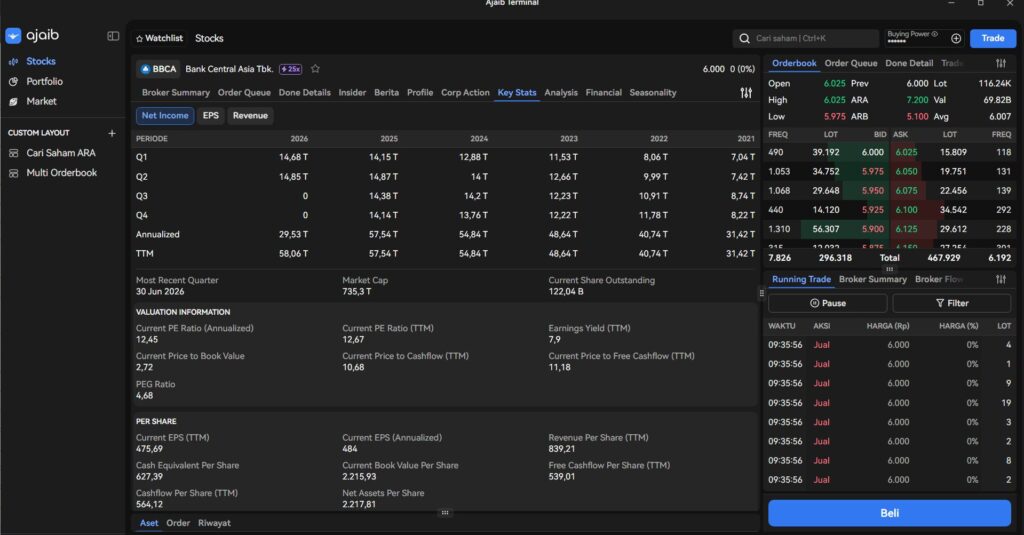This screenshot has width=1024, height=535.
Task: Focus the Cari saham search field
Action: coord(806,39)
